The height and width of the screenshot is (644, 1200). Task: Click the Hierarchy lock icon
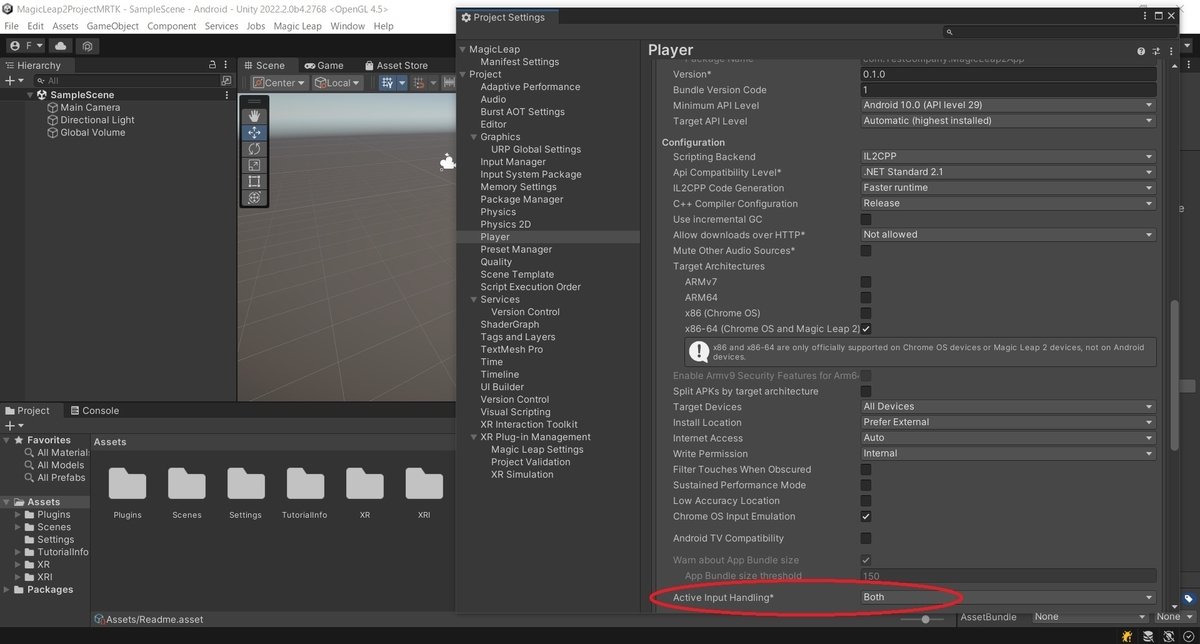[212, 65]
